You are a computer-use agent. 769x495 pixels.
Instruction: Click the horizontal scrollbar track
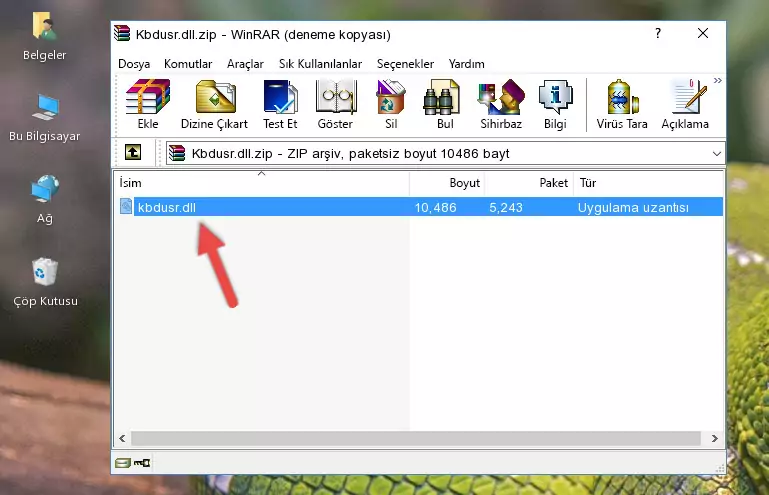pyautogui.click(x=416, y=438)
